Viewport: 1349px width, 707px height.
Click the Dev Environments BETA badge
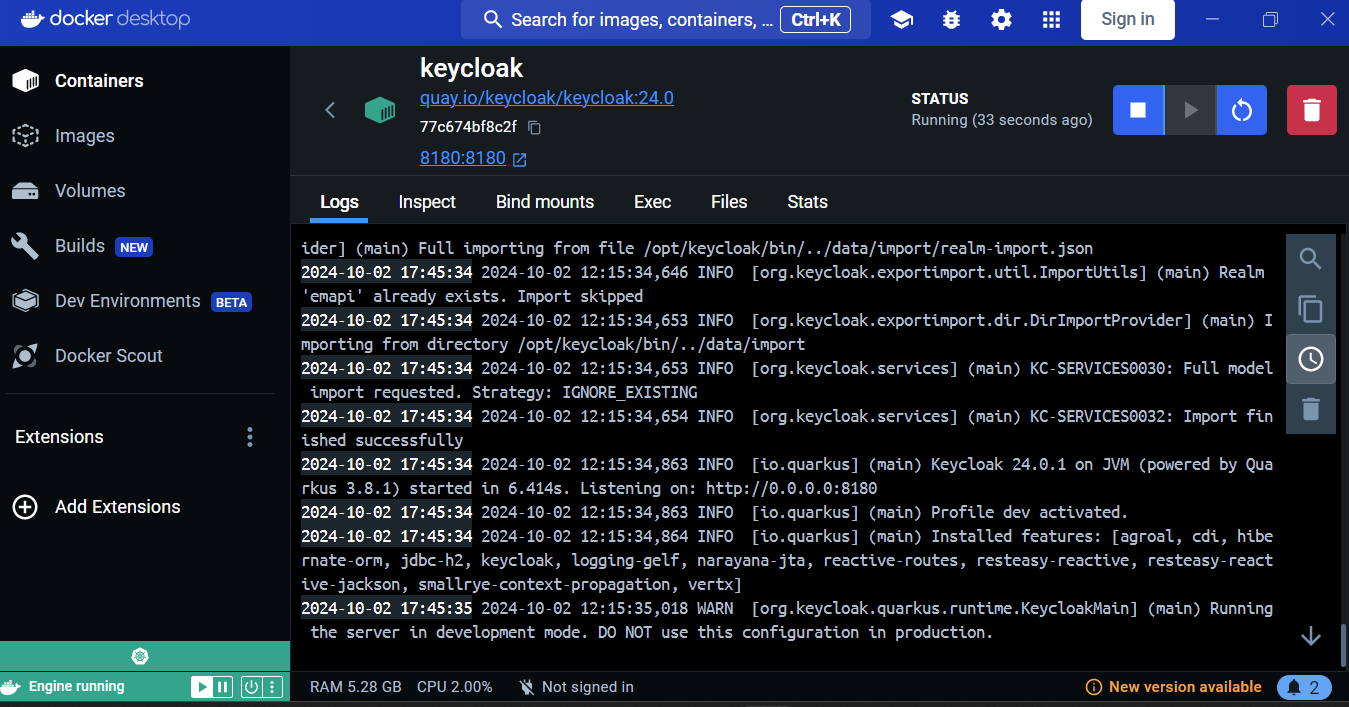click(231, 302)
